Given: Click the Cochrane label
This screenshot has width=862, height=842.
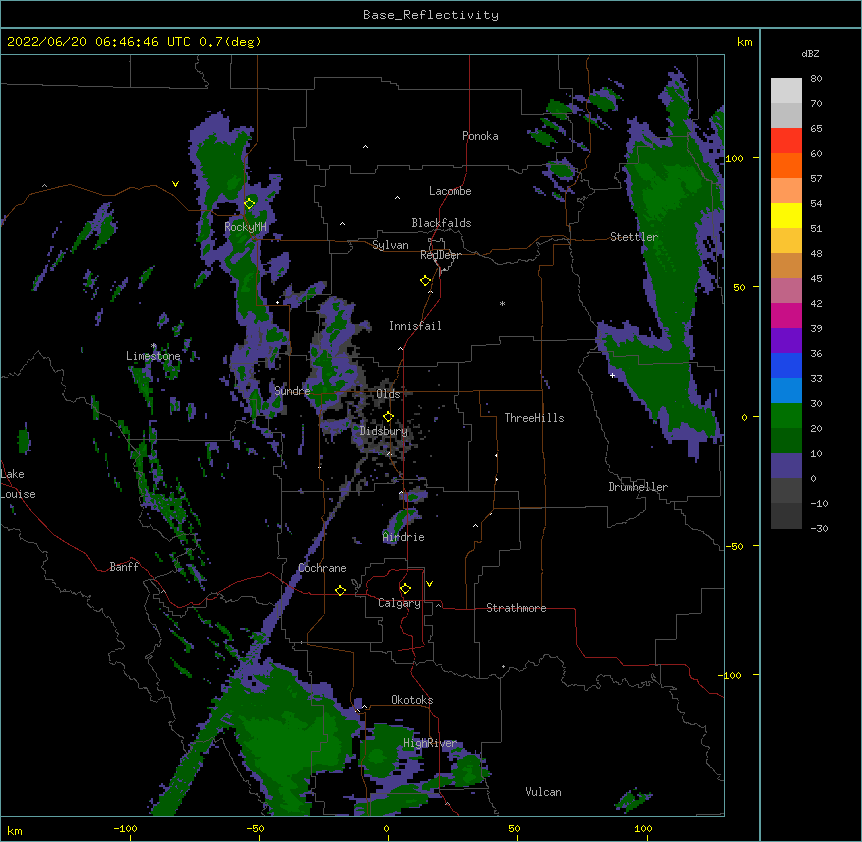Looking at the screenshot, I should [322, 568].
